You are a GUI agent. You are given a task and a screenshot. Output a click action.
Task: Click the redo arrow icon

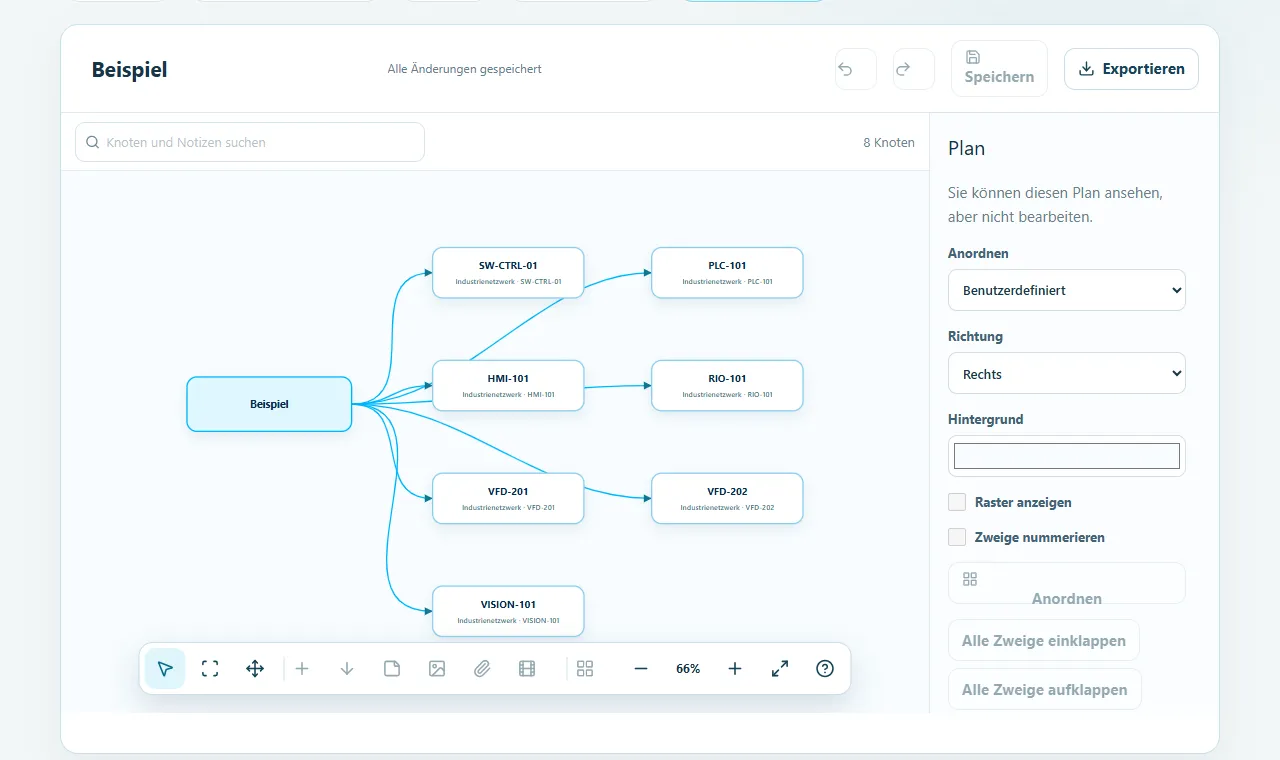914,69
